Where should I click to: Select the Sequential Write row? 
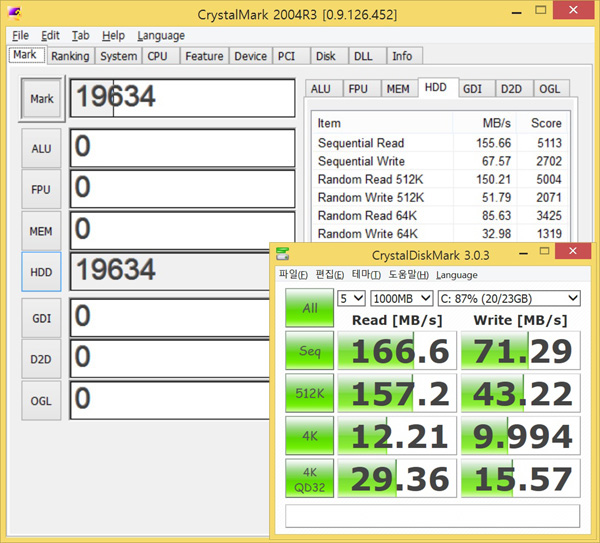click(x=440, y=161)
